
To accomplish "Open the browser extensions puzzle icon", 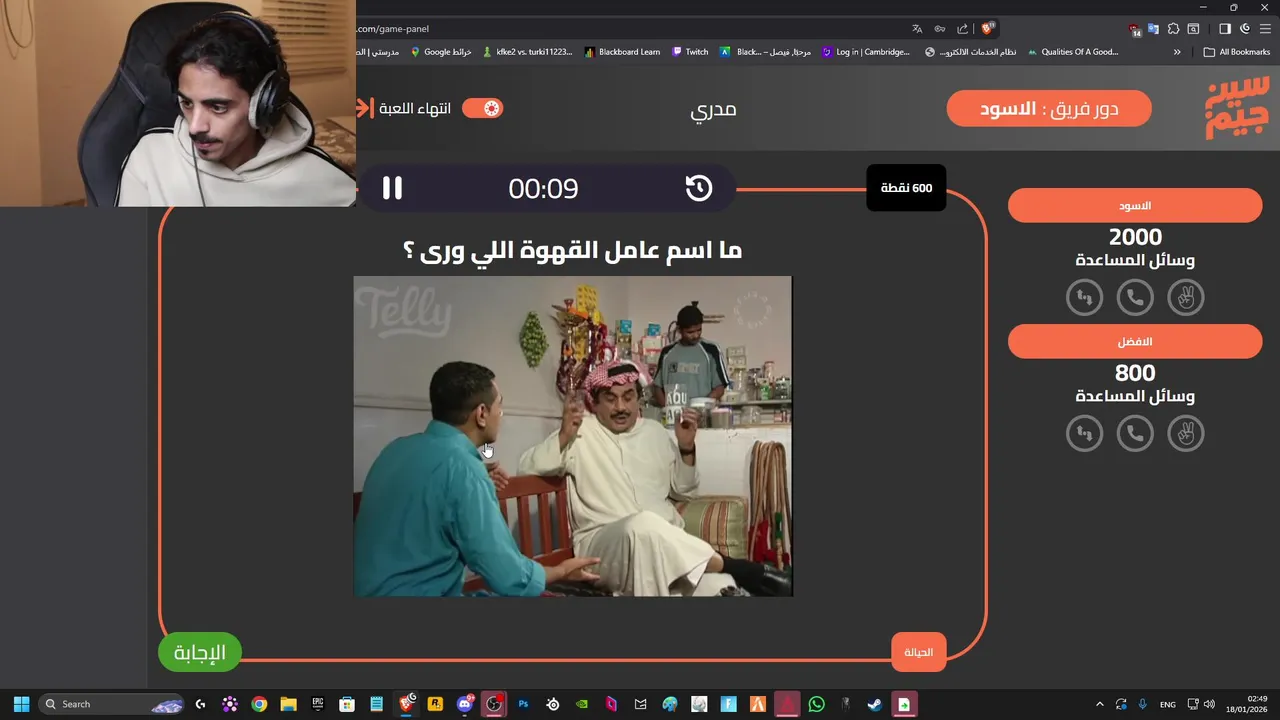I will point(1174,29).
